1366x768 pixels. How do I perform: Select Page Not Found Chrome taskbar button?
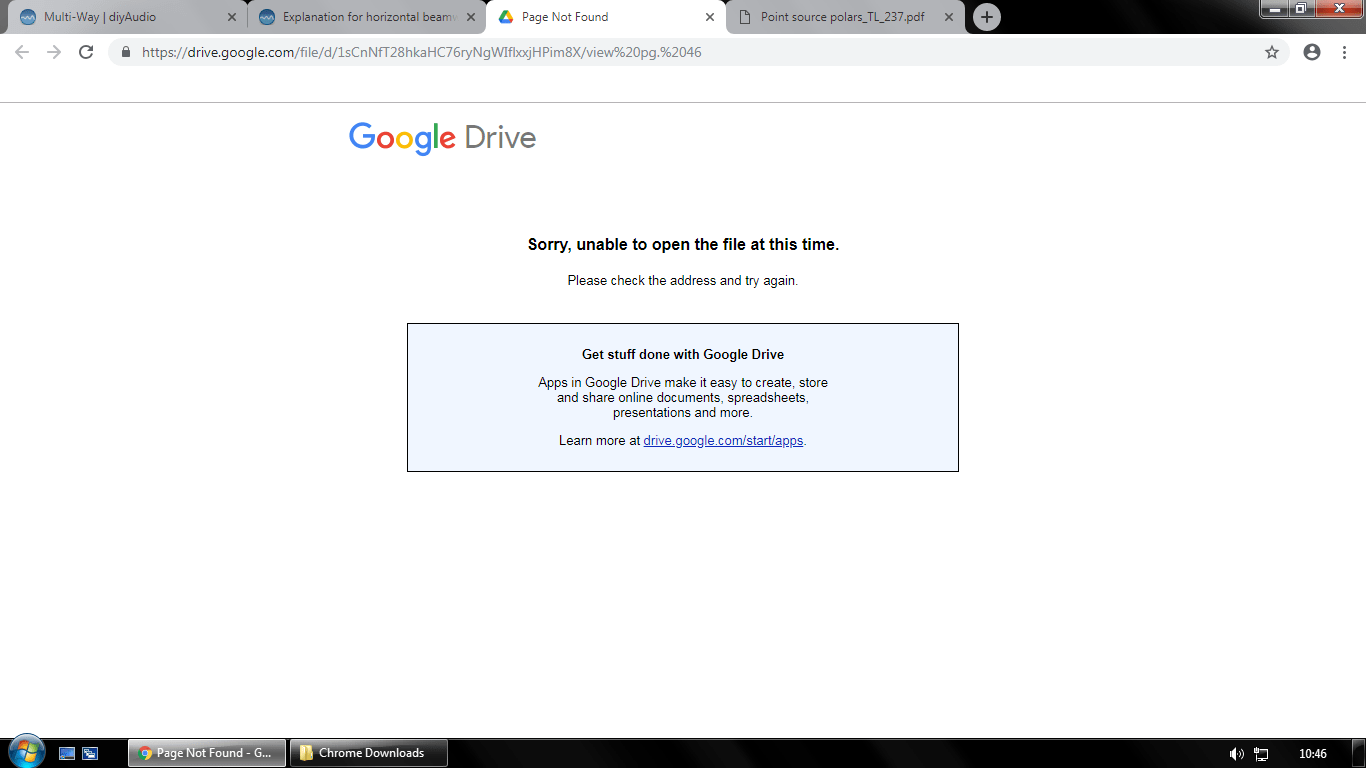(207, 753)
